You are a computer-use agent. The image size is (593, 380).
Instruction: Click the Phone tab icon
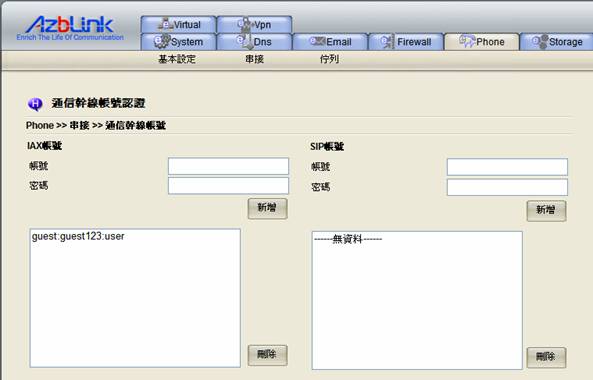(467, 41)
